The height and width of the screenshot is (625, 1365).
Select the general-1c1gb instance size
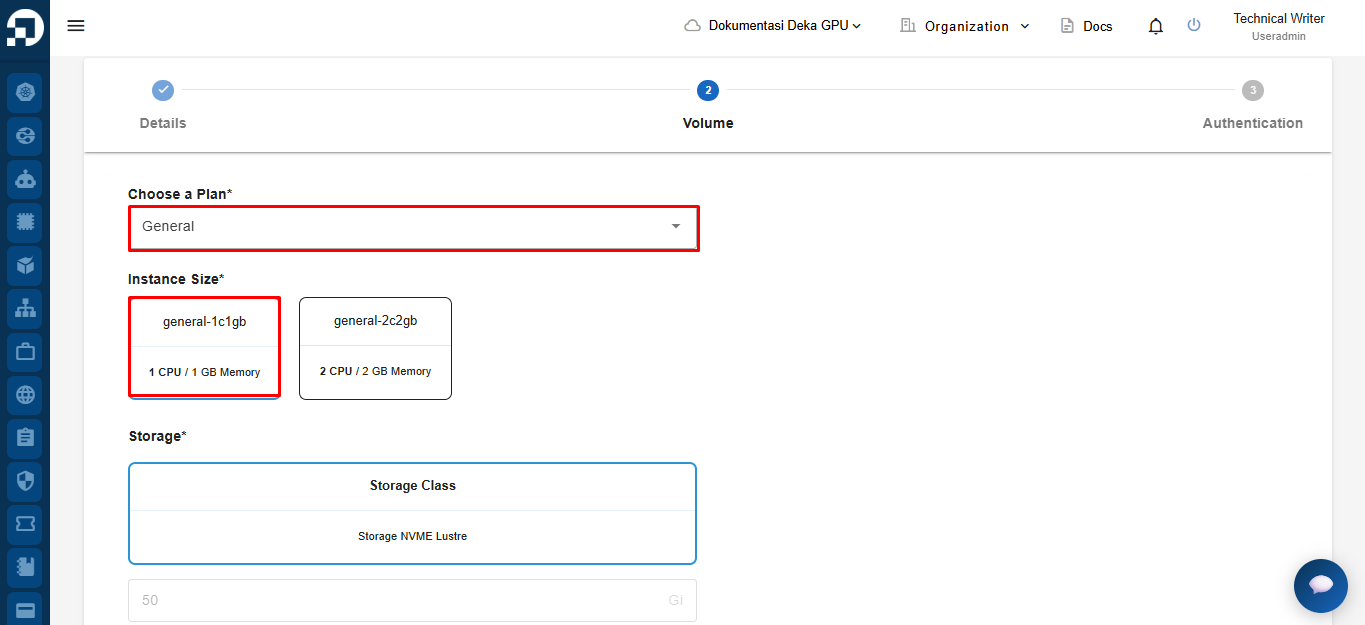click(x=204, y=347)
